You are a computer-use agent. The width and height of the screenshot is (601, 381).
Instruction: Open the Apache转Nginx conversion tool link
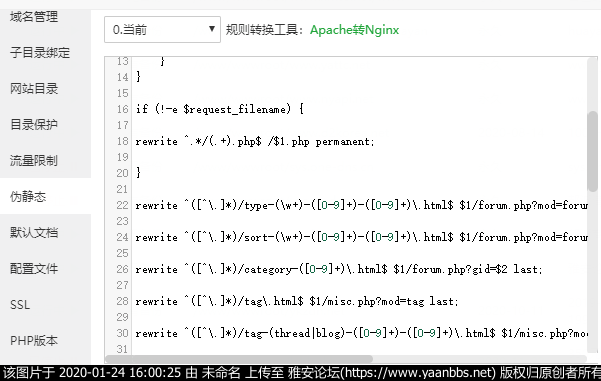354,30
